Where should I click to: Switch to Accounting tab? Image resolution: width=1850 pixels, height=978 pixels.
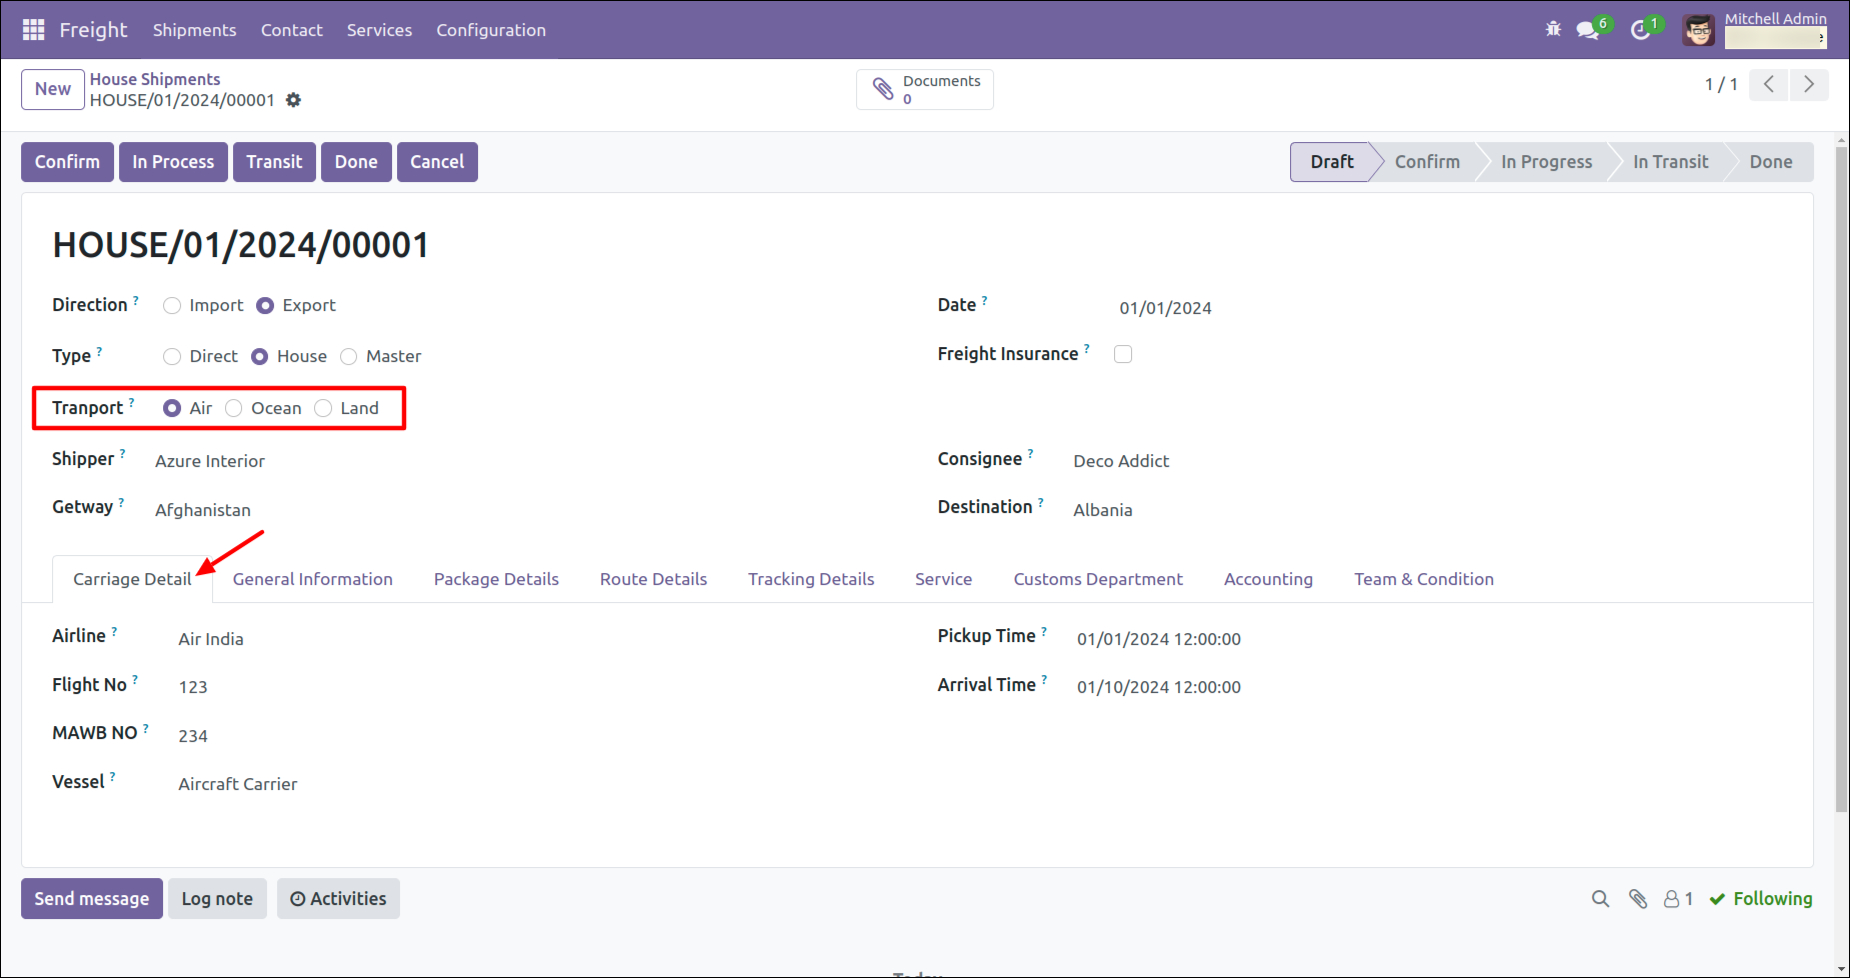point(1268,579)
